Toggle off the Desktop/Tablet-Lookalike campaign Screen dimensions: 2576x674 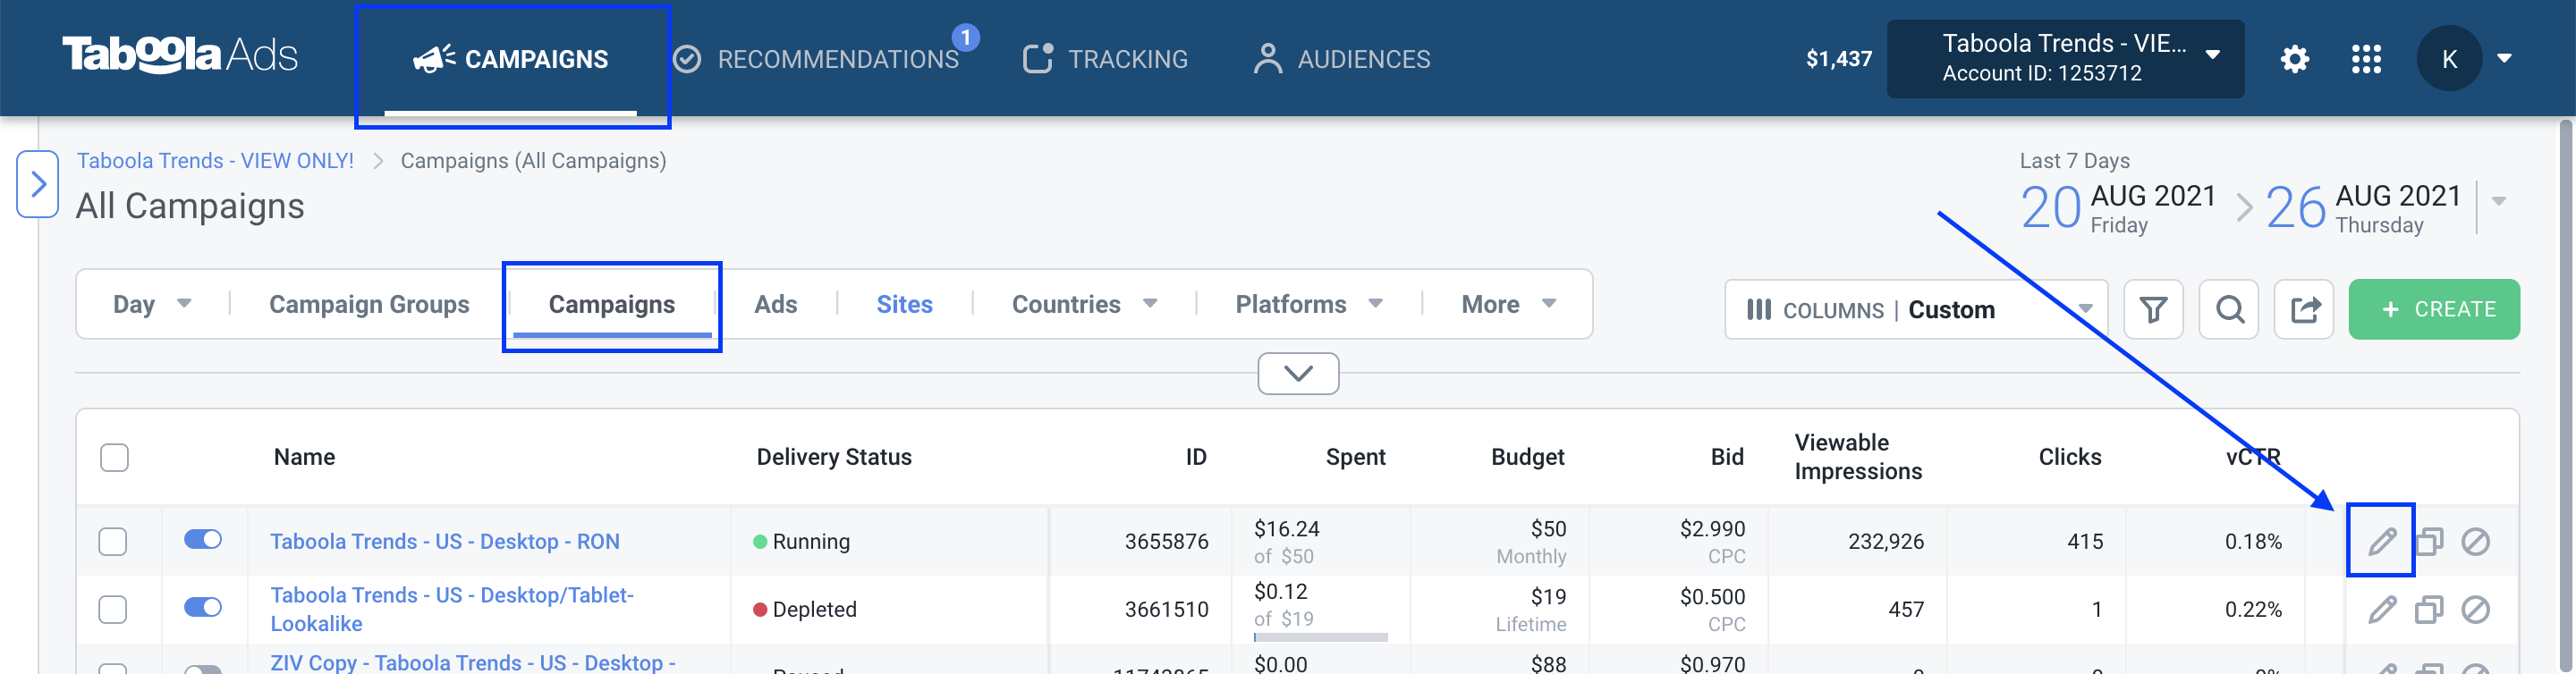coord(203,607)
